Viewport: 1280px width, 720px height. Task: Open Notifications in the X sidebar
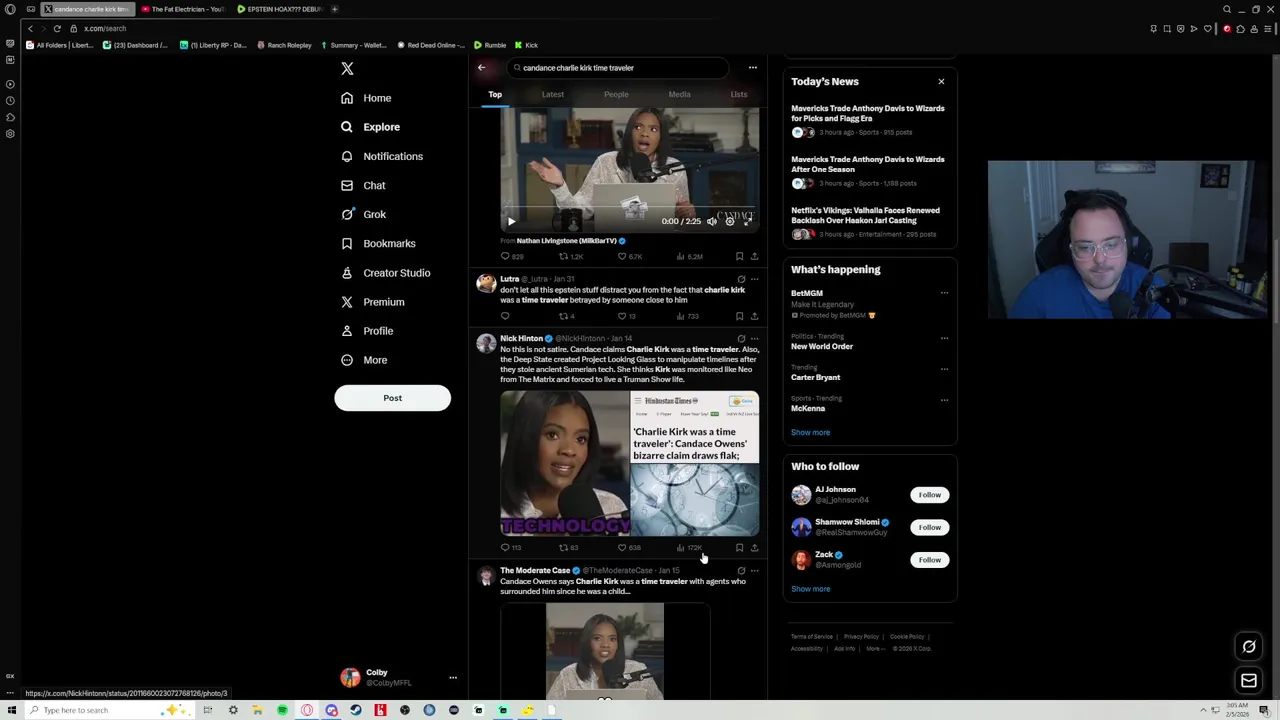pos(382,156)
